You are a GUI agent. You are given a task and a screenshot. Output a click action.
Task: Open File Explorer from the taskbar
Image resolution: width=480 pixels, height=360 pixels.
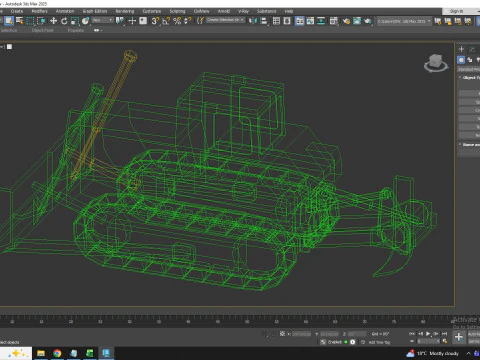[x=41, y=353]
